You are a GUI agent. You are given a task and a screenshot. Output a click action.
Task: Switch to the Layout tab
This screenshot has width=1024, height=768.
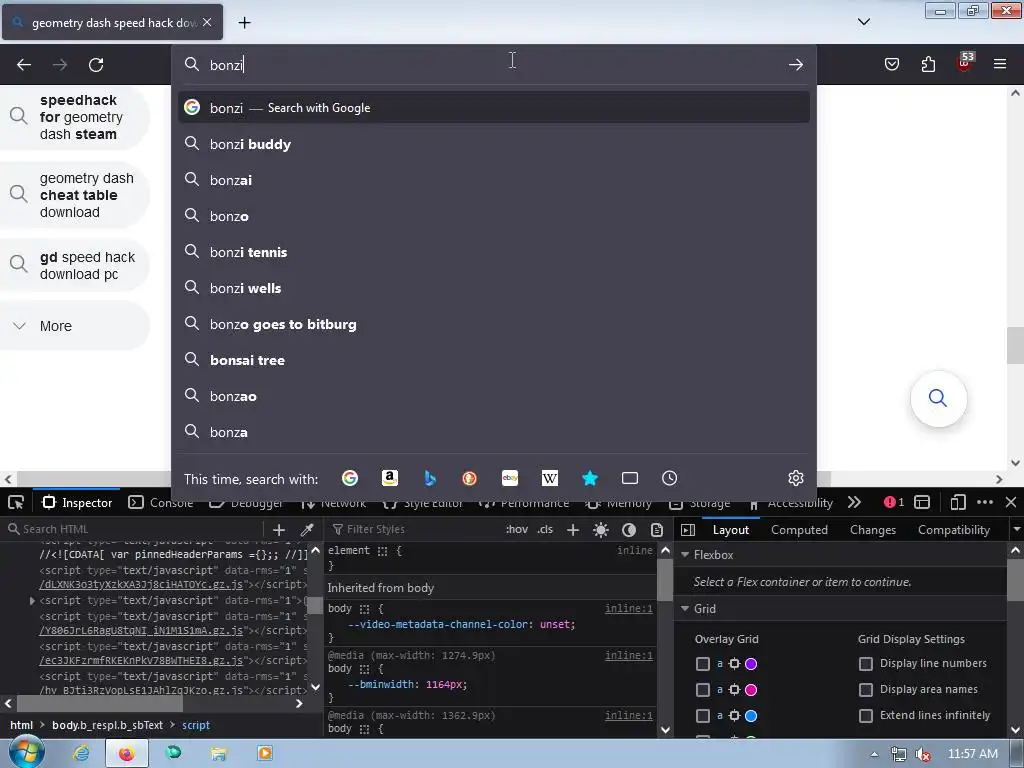point(731,530)
